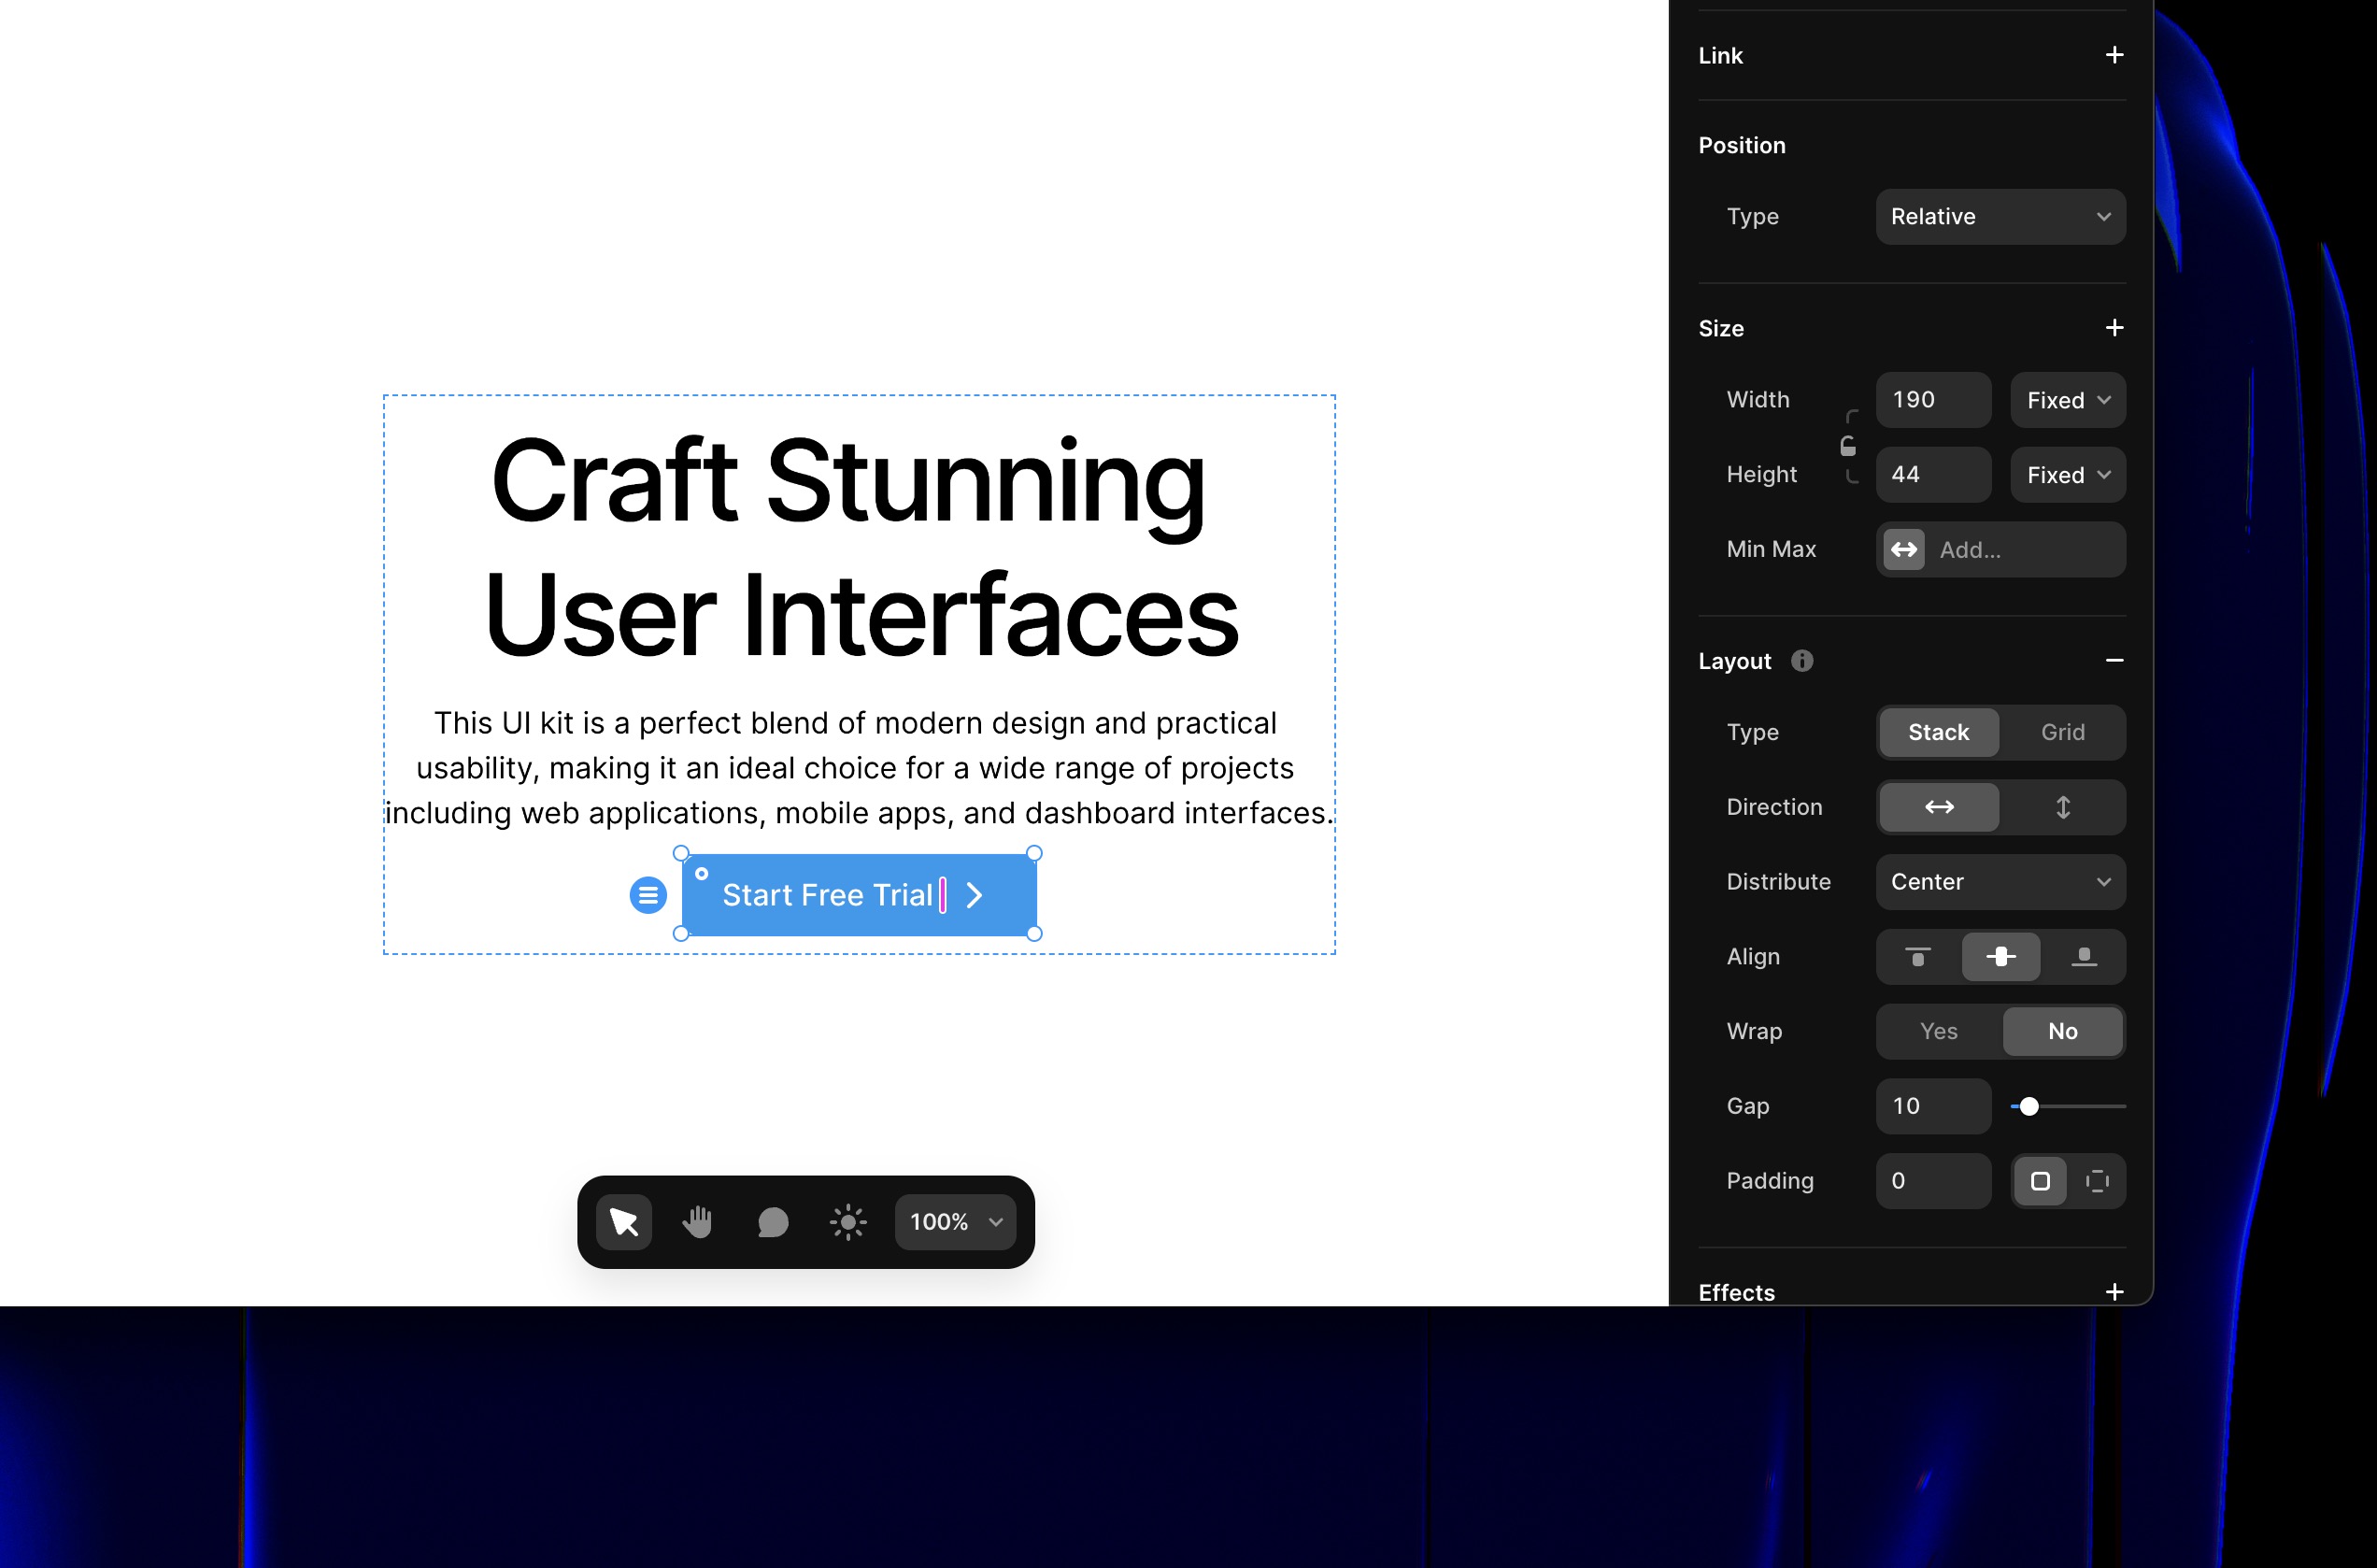Screen dimensions: 2377x1568
Task: Open Width Fixed sizing dropdown
Action: pos(2067,400)
